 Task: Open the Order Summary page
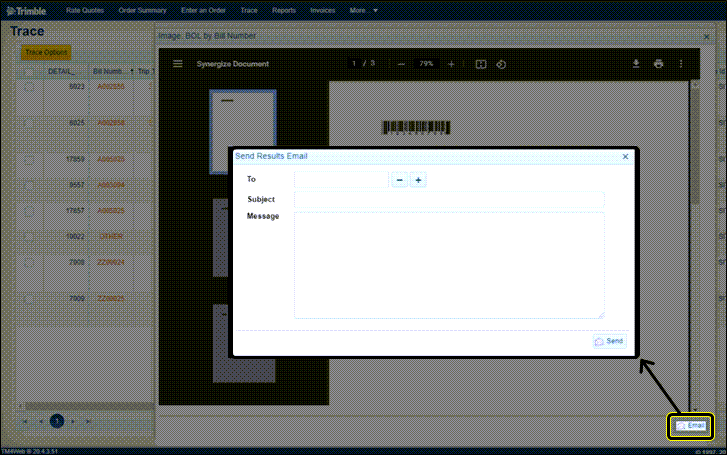[x=142, y=10]
